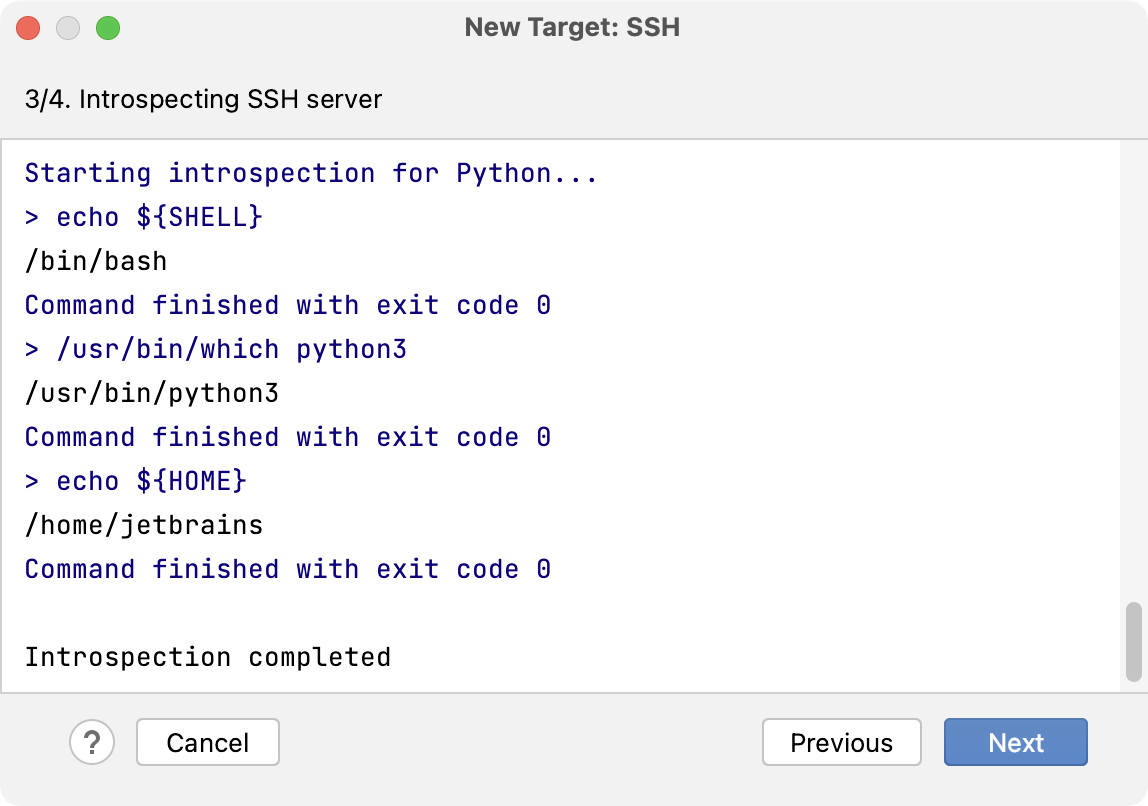The image size is (1148, 806).
Task: Cancel the New Target: SSH wizard
Action: pos(207,742)
